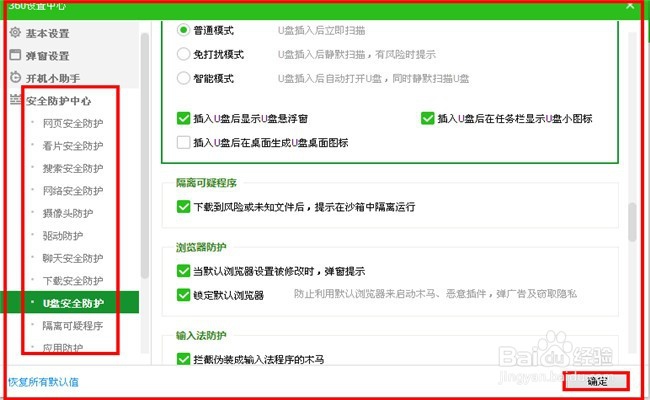
Task: Toggle 拦截伪装成输入法程序的木马 checkbox
Action: point(183,359)
